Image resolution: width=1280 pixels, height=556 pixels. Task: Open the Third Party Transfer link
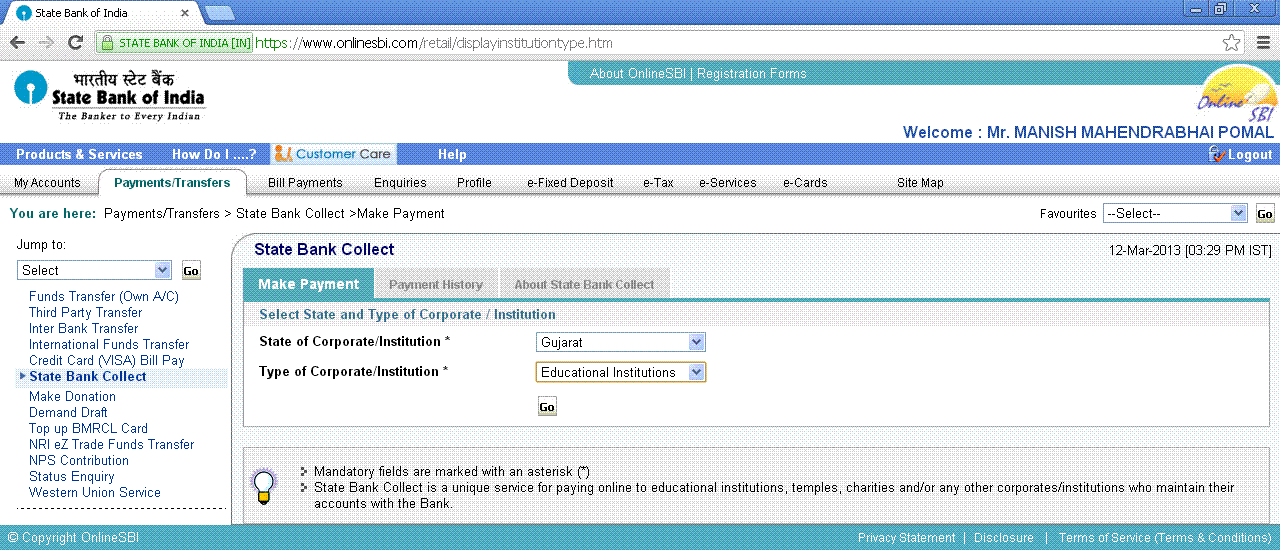click(x=85, y=313)
